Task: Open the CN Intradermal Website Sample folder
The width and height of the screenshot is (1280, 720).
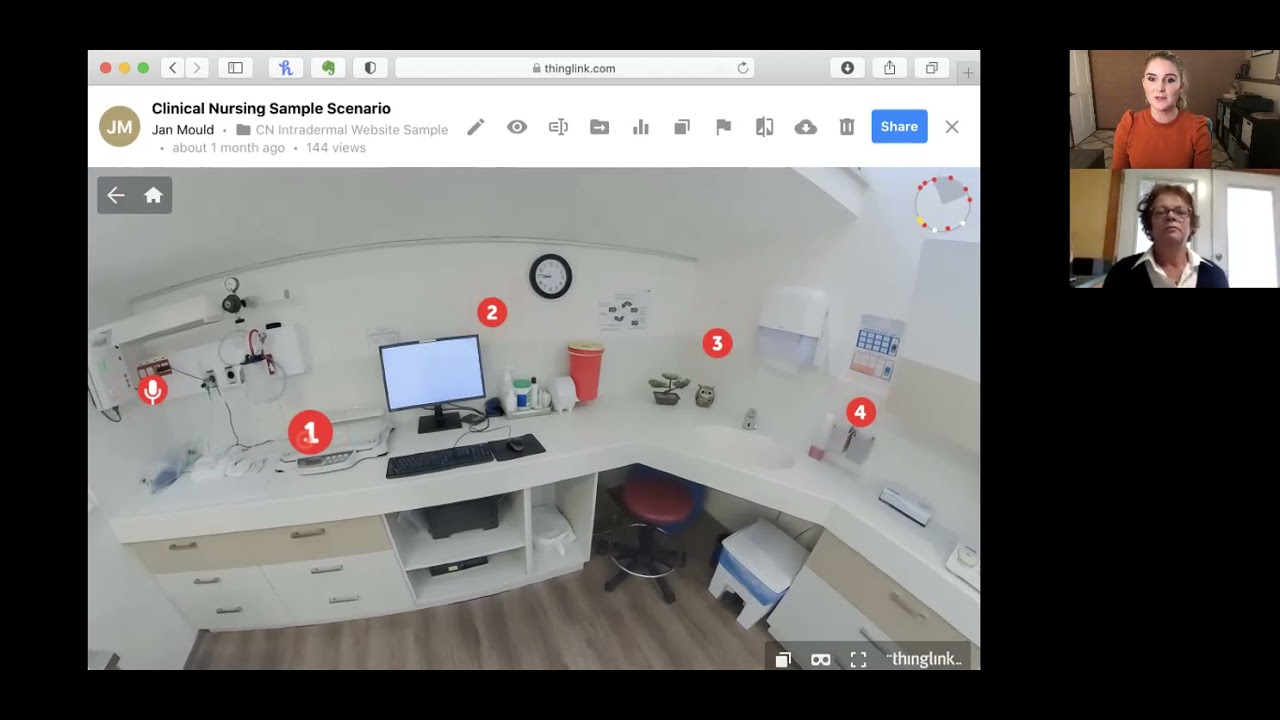Action: click(x=342, y=130)
